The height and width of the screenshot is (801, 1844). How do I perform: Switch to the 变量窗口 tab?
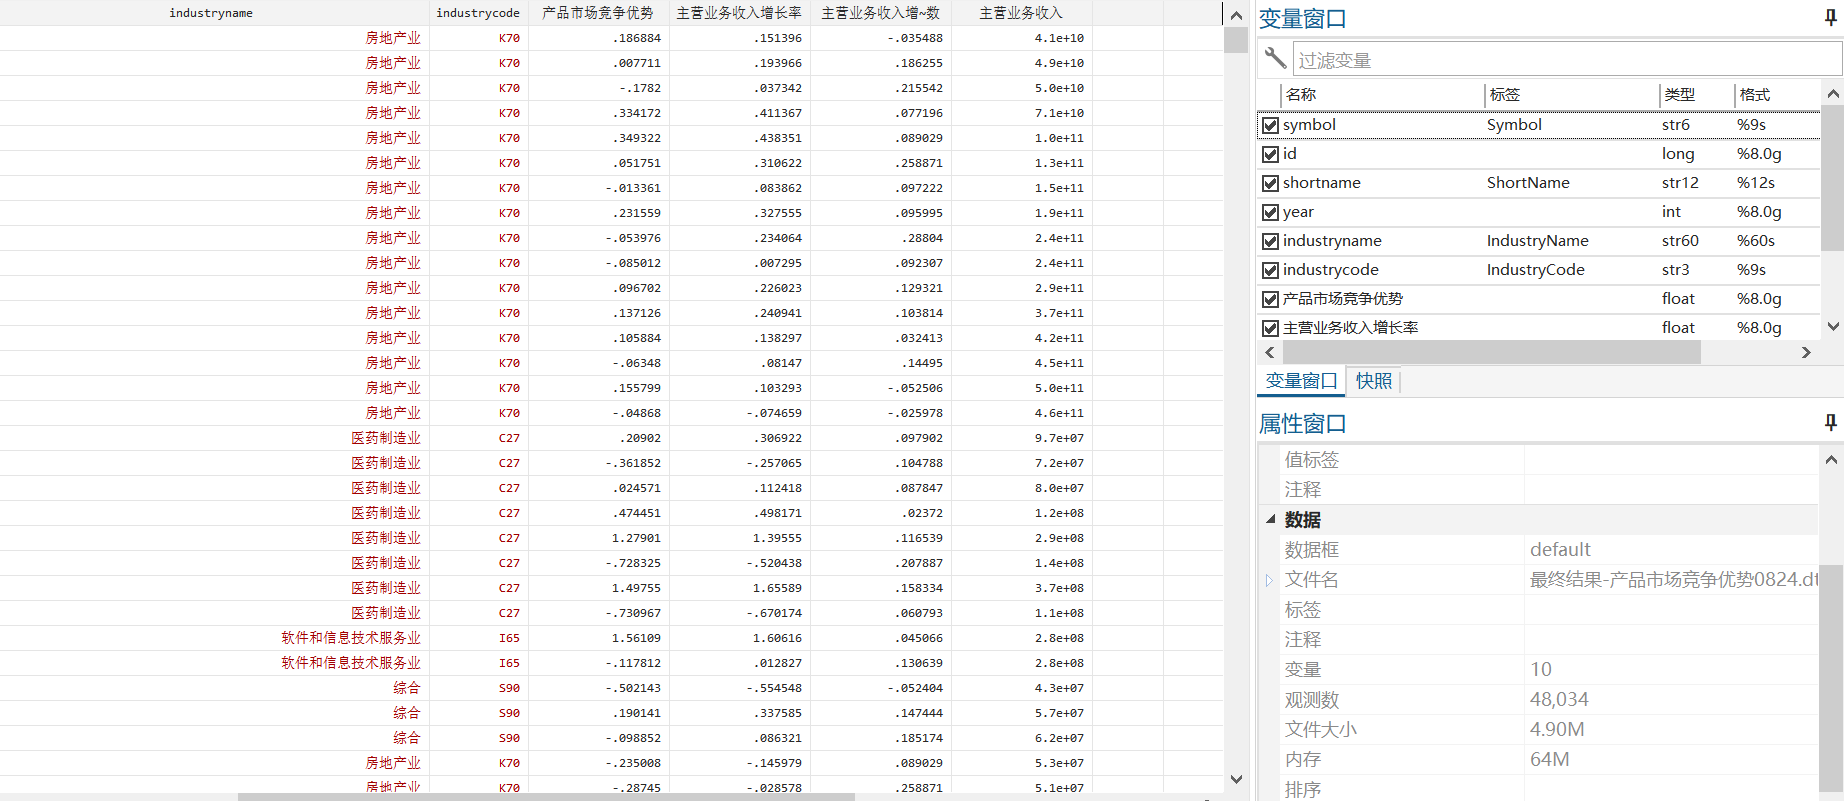click(x=1301, y=381)
